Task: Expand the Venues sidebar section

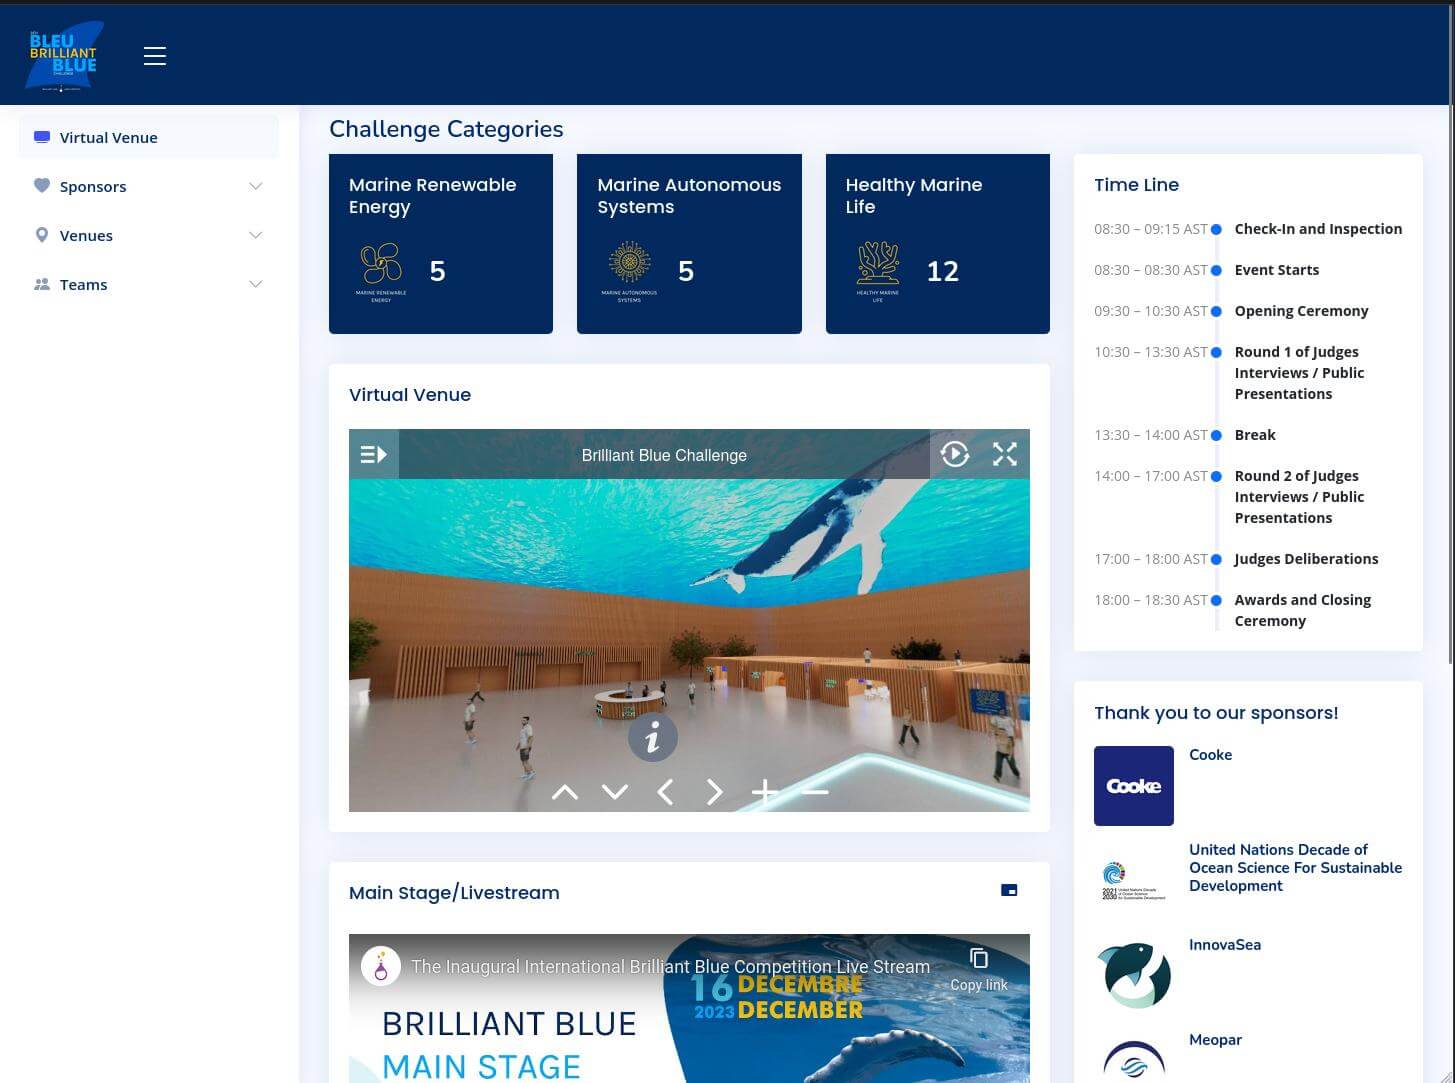Action: [148, 235]
